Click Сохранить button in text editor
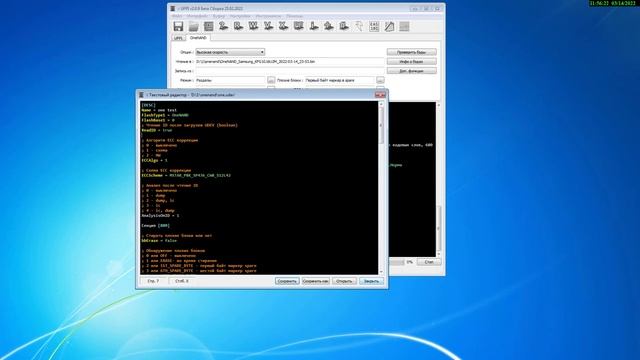The image size is (640, 360). pyautogui.click(x=287, y=281)
